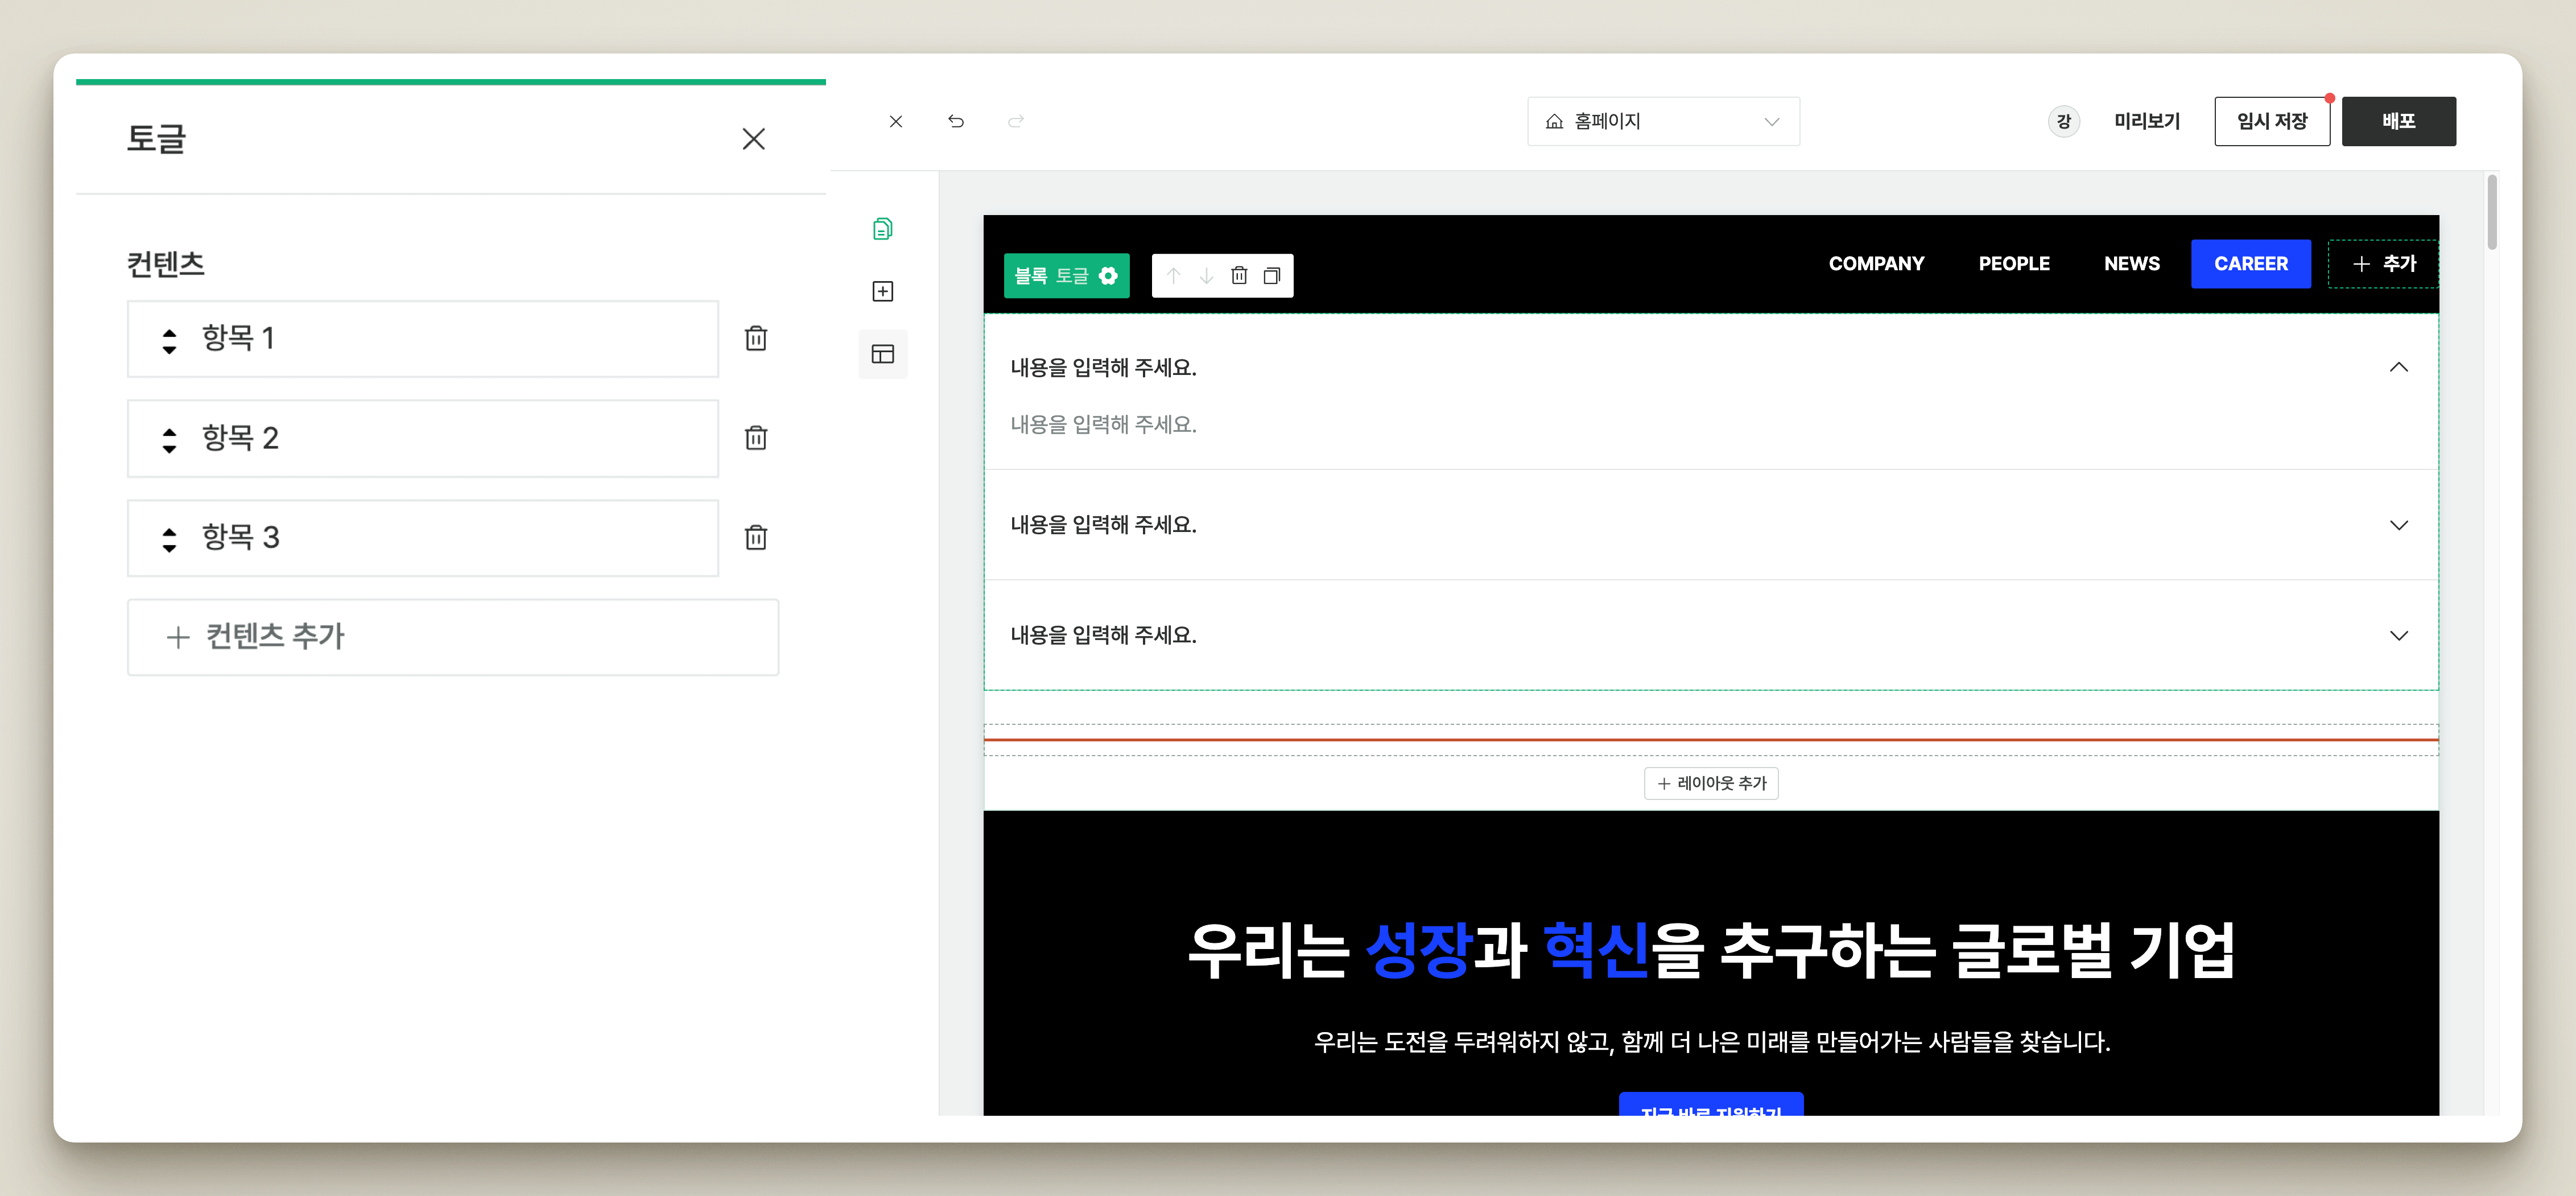Click the 컨텐츠 추가 button
2576x1196 pixels.
pyautogui.click(x=453, y=637)
